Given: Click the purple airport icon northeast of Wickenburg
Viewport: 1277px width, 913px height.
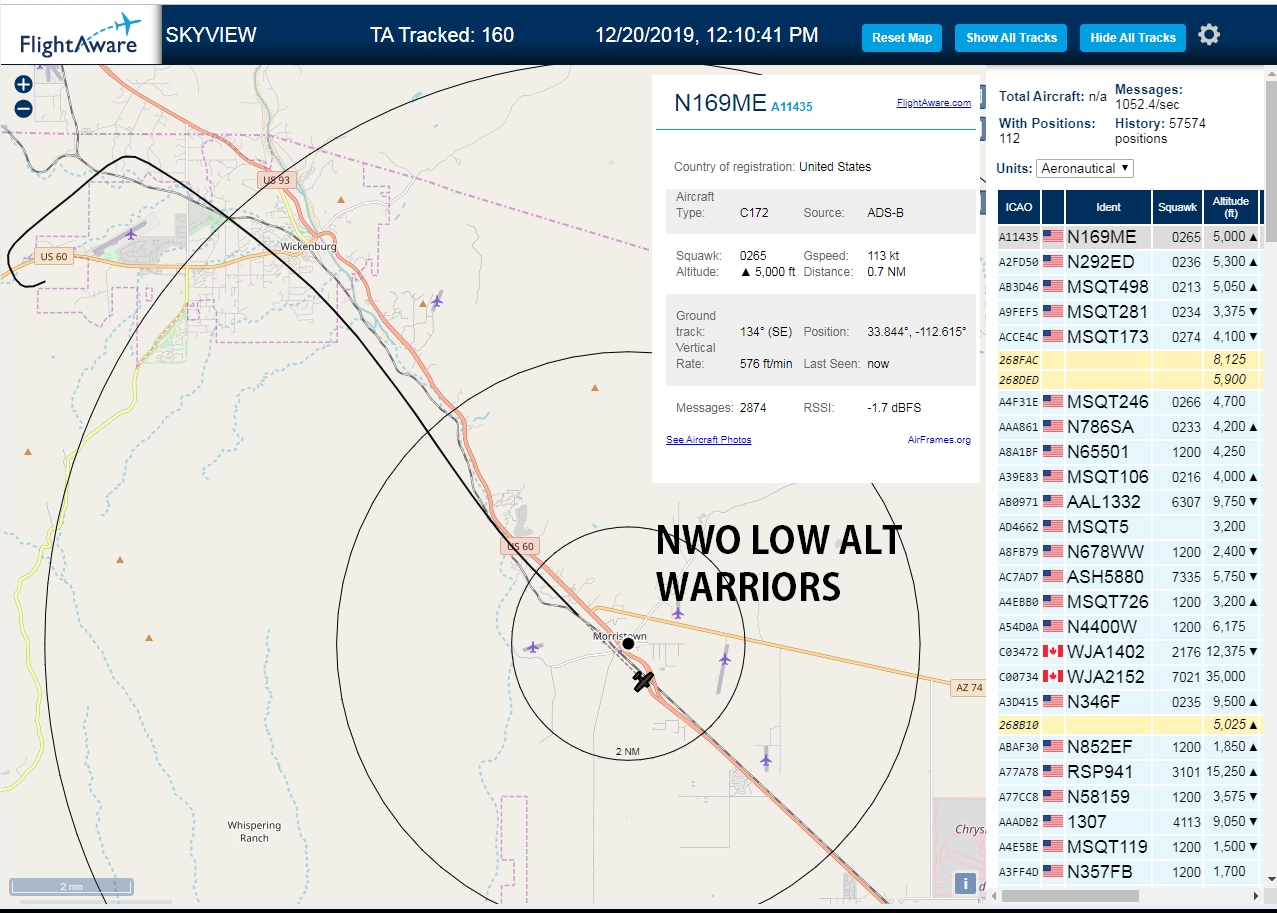Looking at the screenshot, I should [436, 300].
